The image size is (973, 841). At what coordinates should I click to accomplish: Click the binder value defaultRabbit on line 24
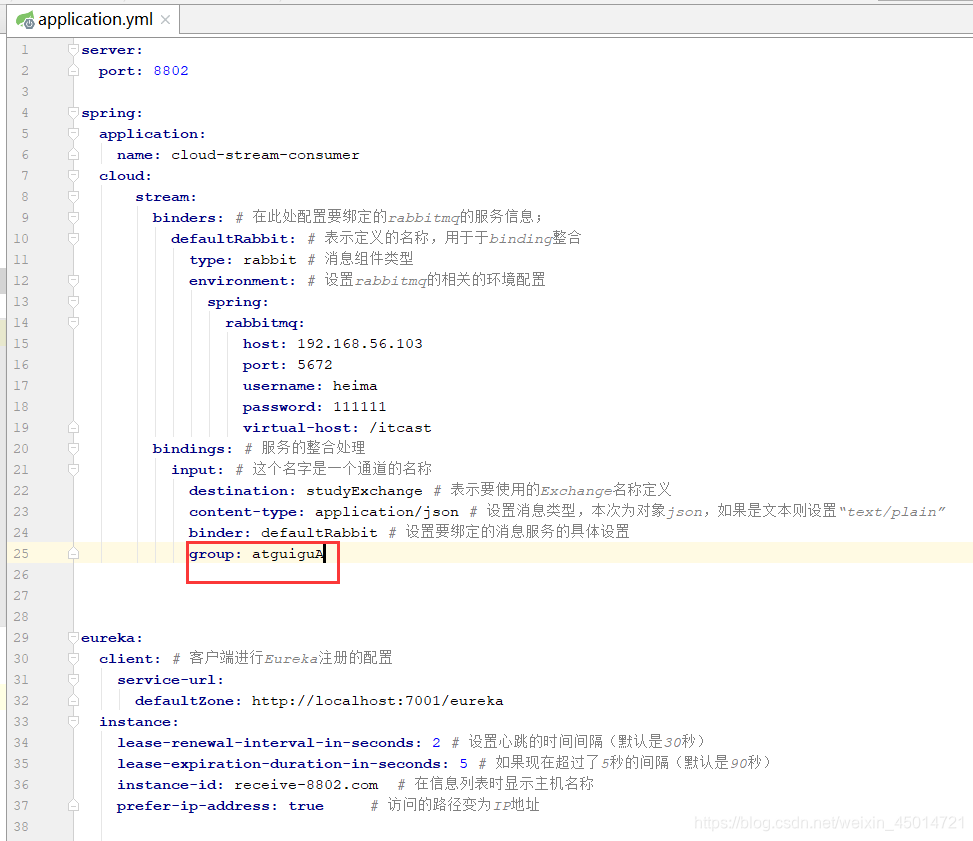(319, 533)
